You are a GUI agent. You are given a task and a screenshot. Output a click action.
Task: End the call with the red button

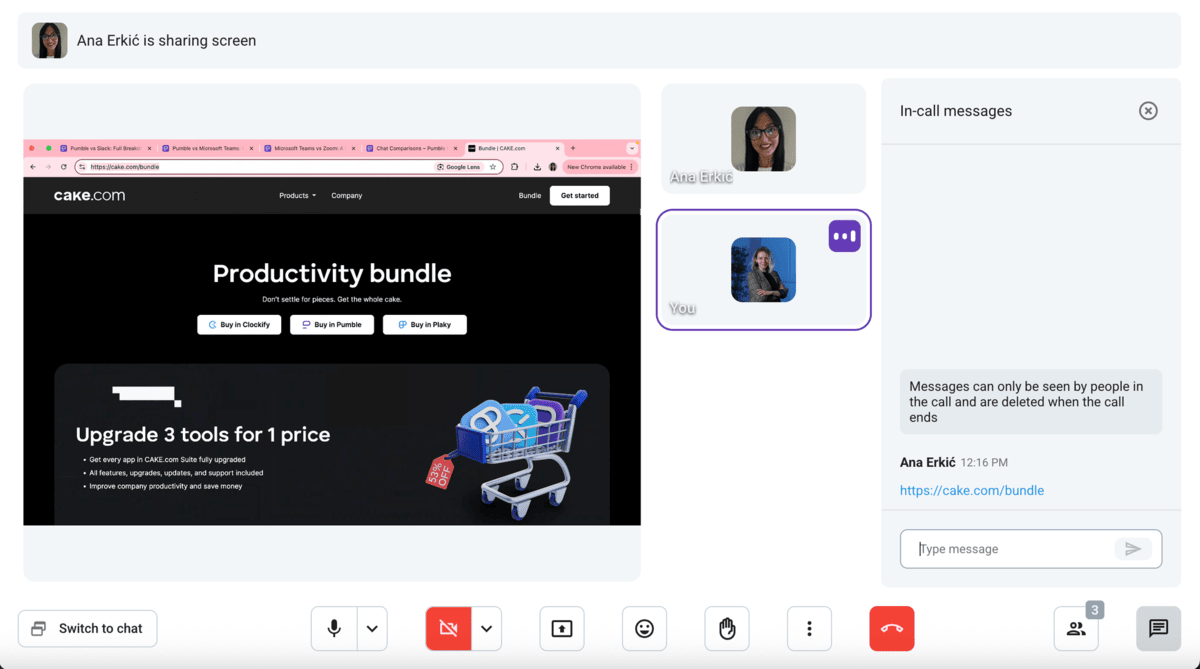point(892,629)
